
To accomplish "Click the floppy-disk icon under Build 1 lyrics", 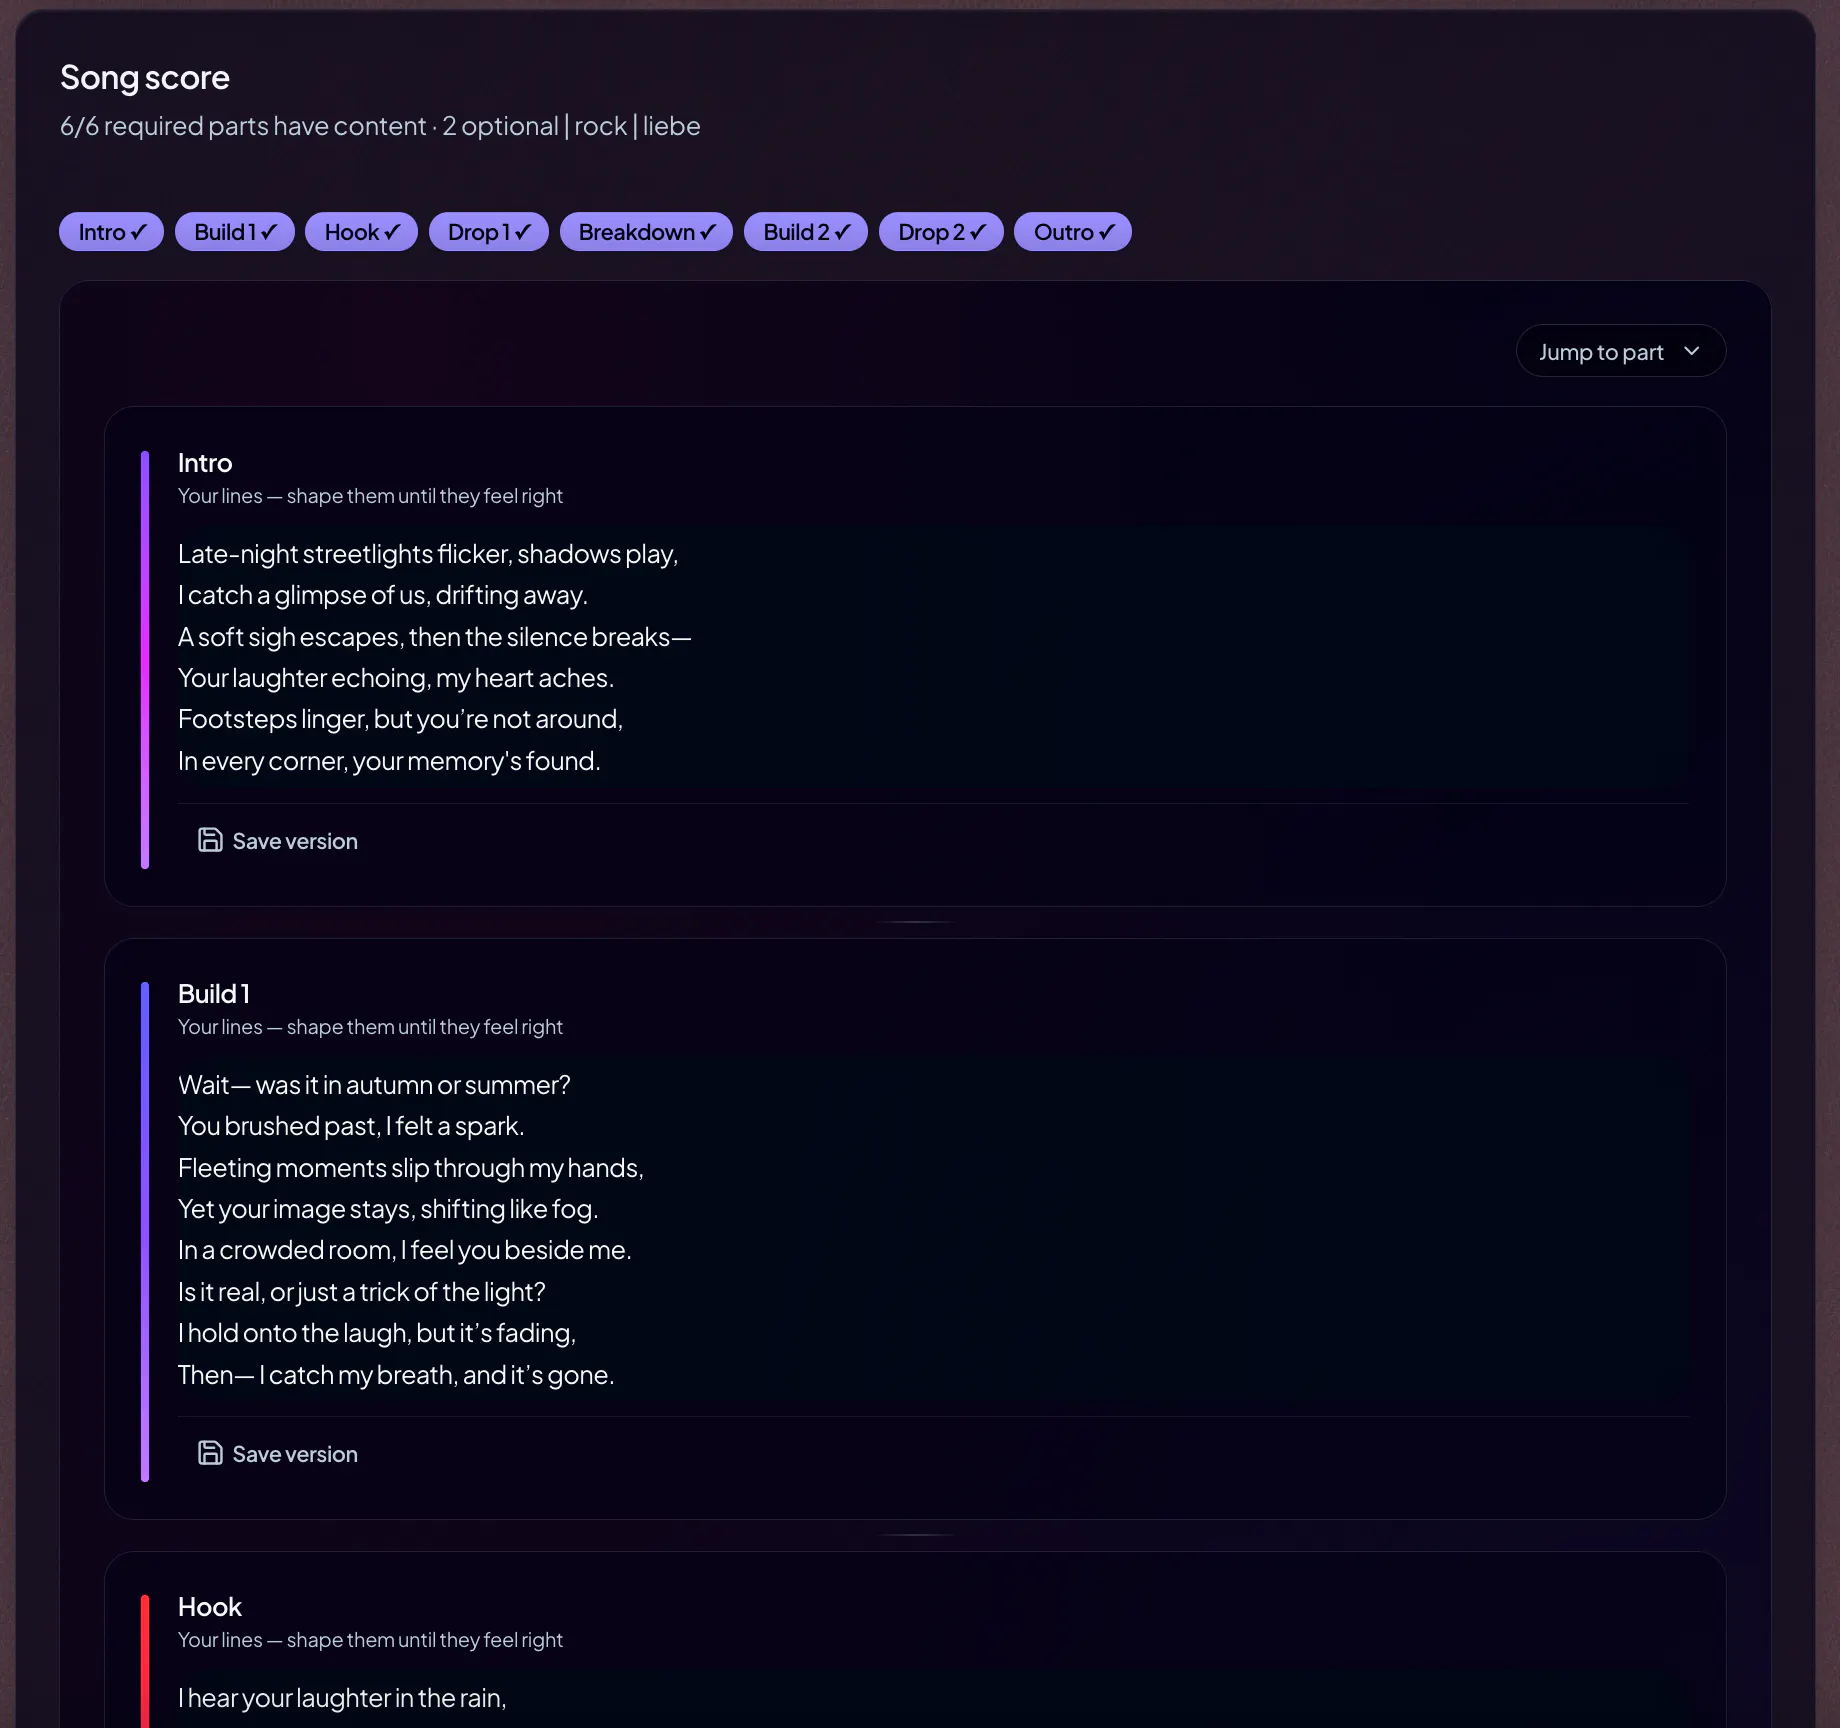I will pos(210,1453).
